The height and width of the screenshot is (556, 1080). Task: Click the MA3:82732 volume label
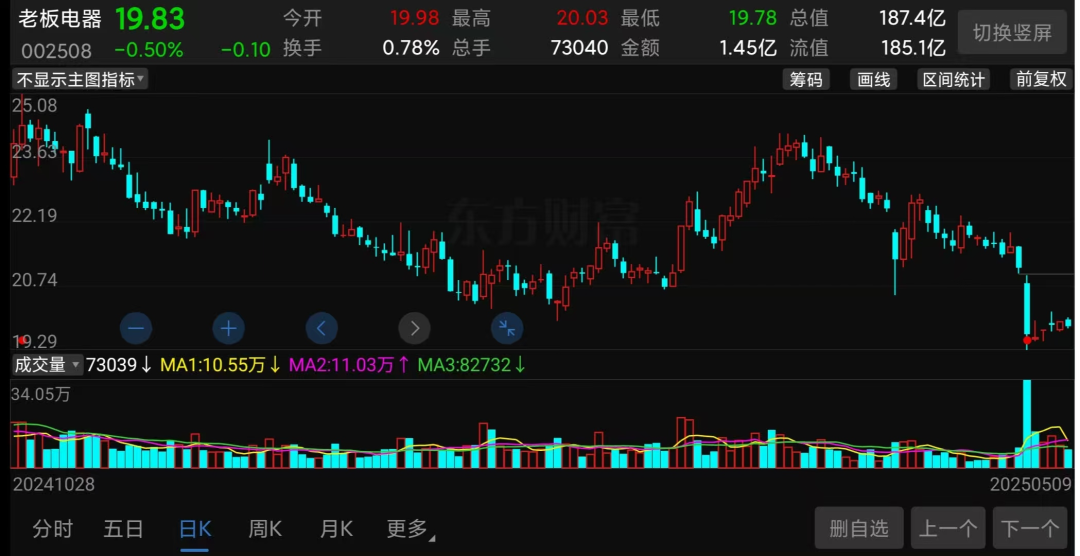pos(464,364)
